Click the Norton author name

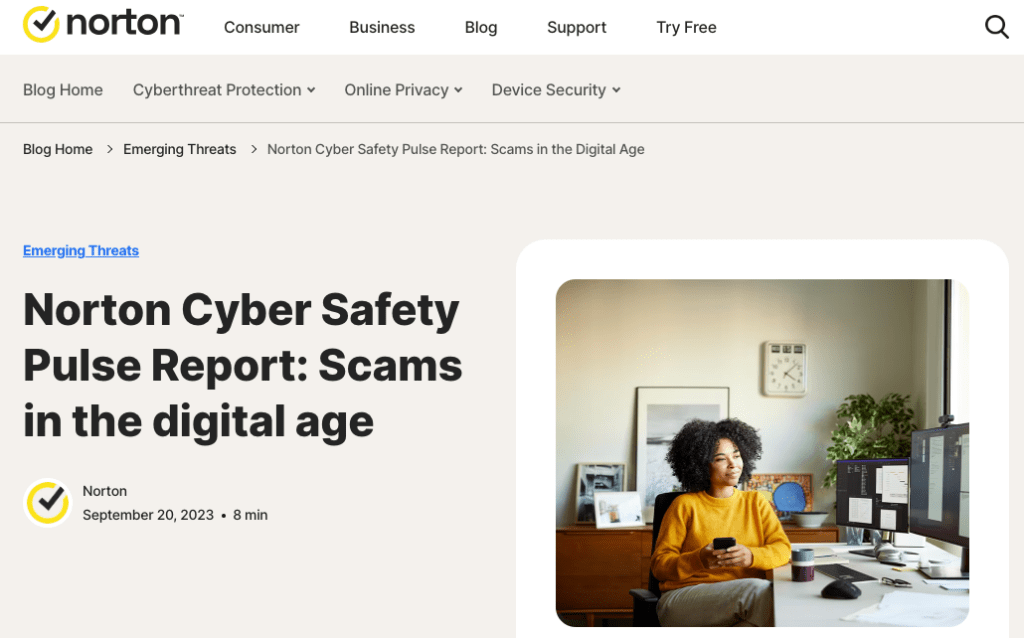(105, 491)
